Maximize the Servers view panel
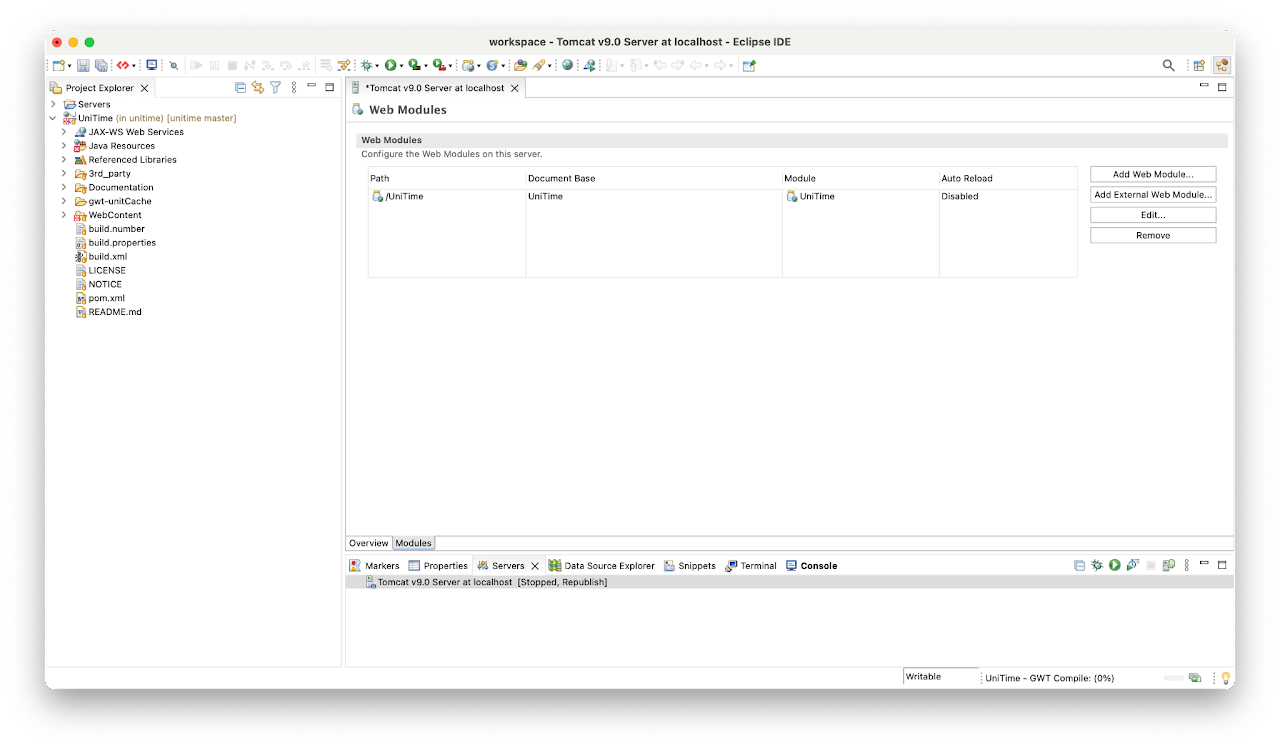Screen dimensions: 1280x749 coord(1222,565)
